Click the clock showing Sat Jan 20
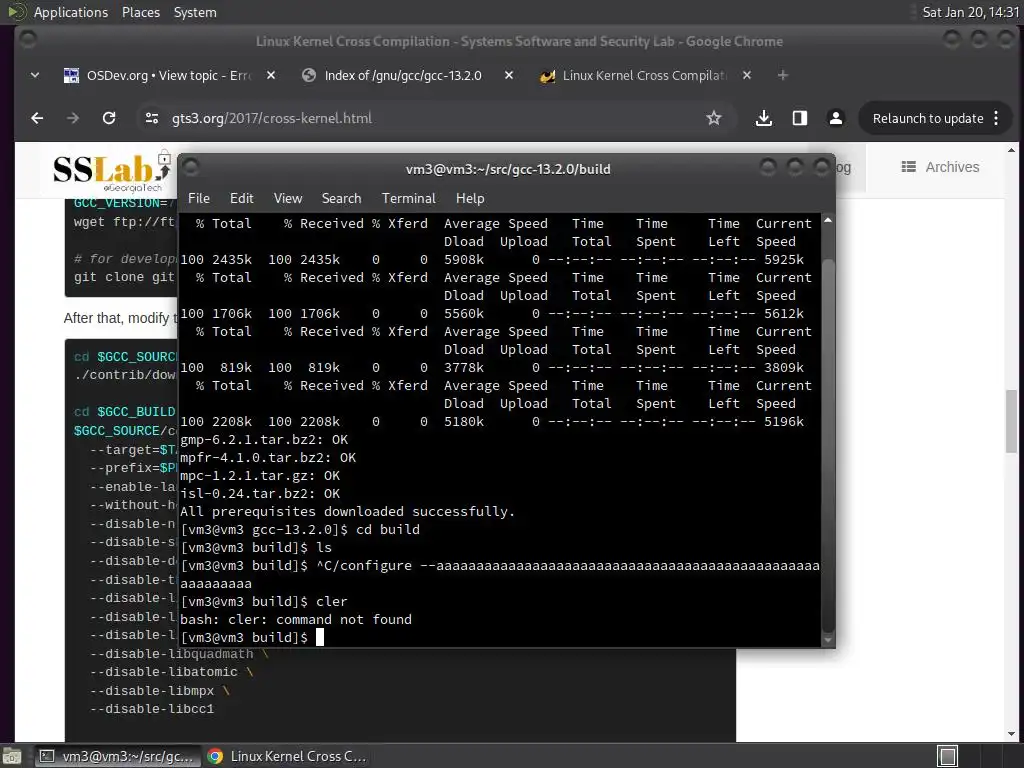This screenshot has height=768, width=1024. [x=970, y=12]
